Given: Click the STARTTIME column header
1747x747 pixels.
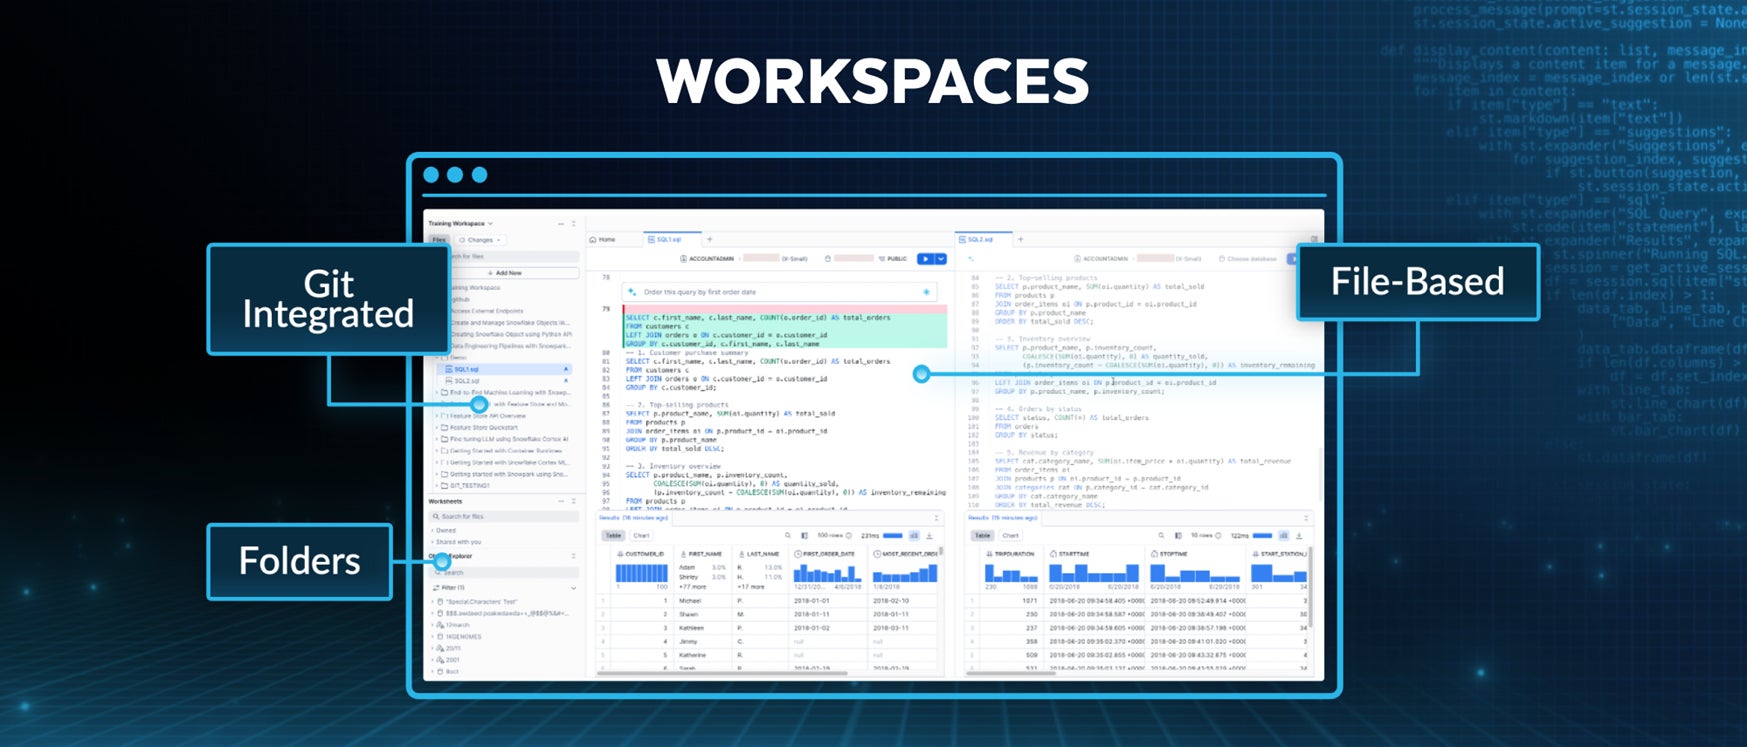Looking at the screenshot, I should click(x=1070, y=554).
